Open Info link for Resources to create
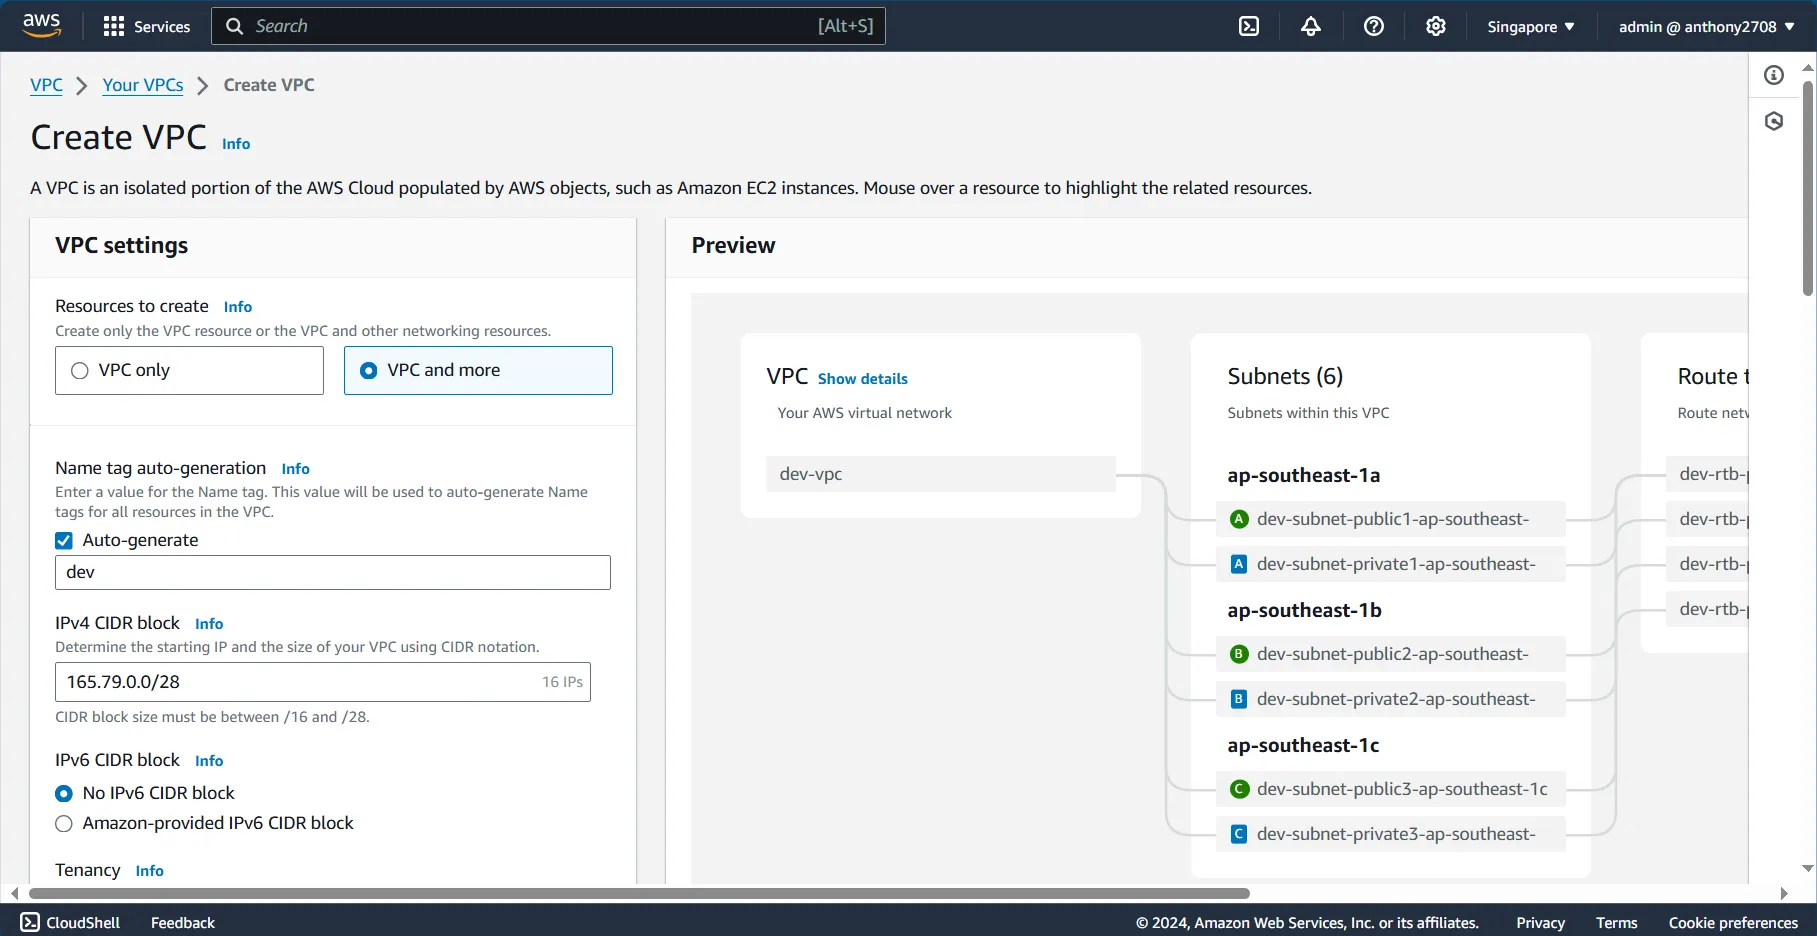The image size is (1817, 936). tap(238, 307)
